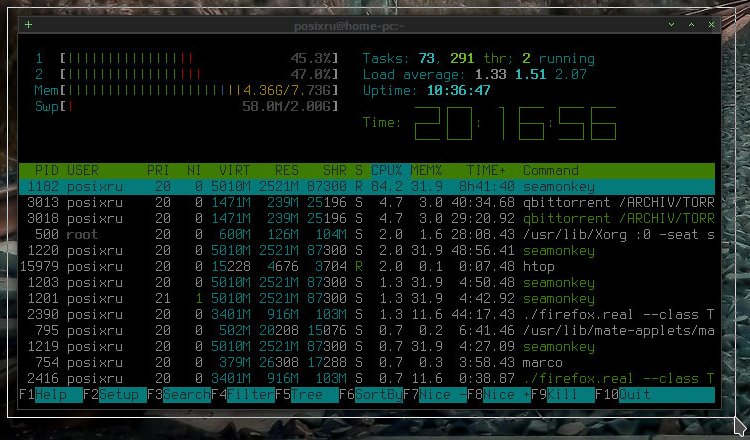This screenshot has width=750, height=440.
Task: Sort by the SHR column header
Action: 334,170
